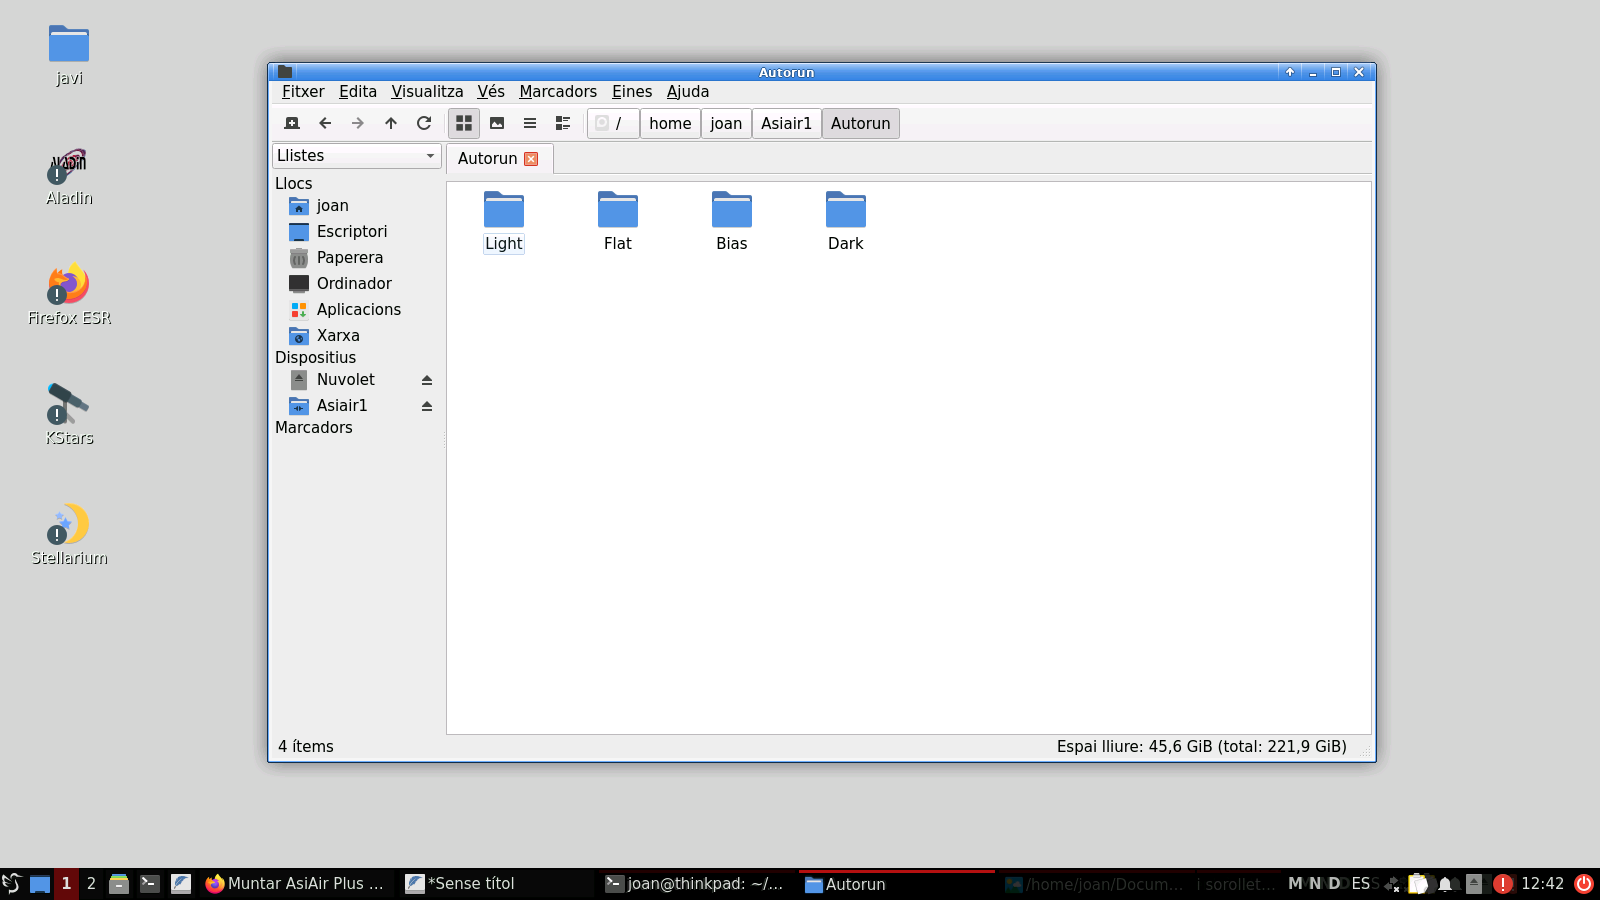Eject the Asiair1 device
The image size is (1600, 900).
427,406
